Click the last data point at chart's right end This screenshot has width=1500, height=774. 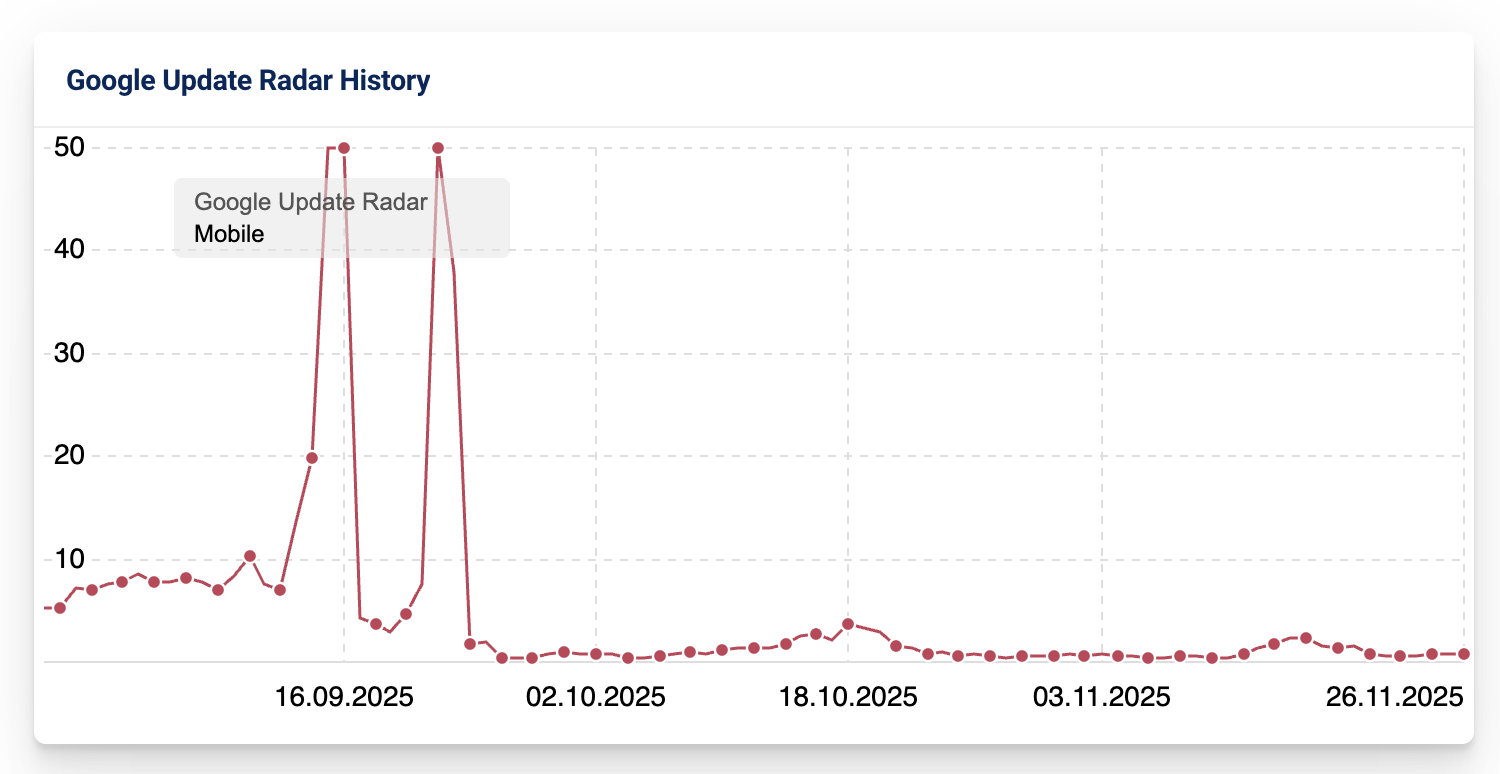pos(1464,654)
